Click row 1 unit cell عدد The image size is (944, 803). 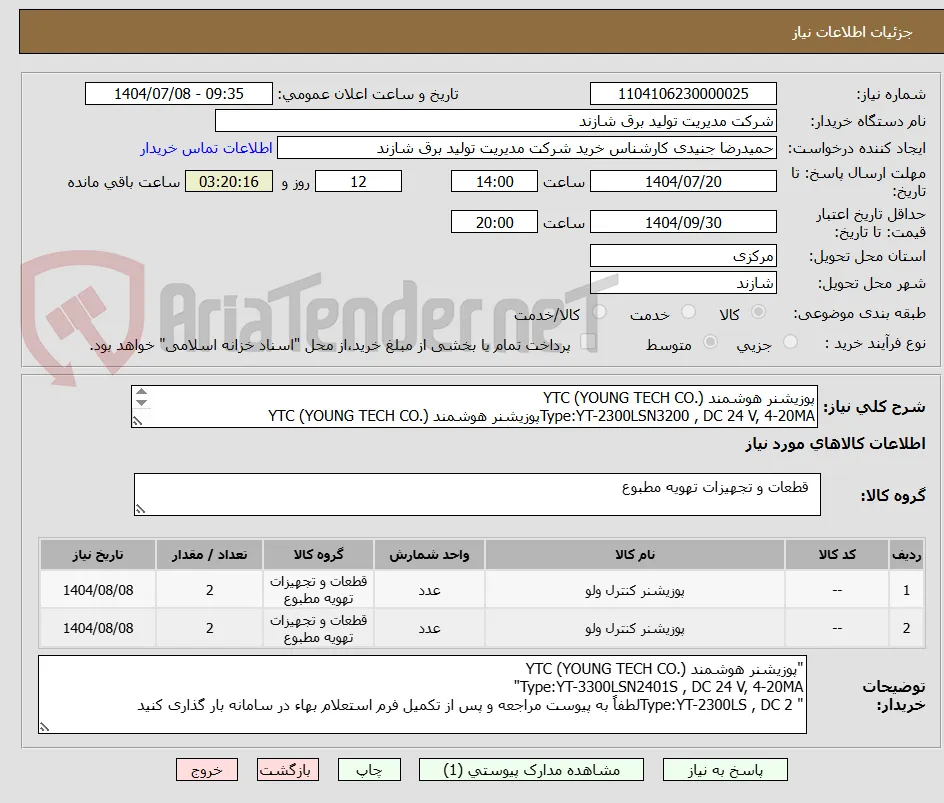coord(429,591)
